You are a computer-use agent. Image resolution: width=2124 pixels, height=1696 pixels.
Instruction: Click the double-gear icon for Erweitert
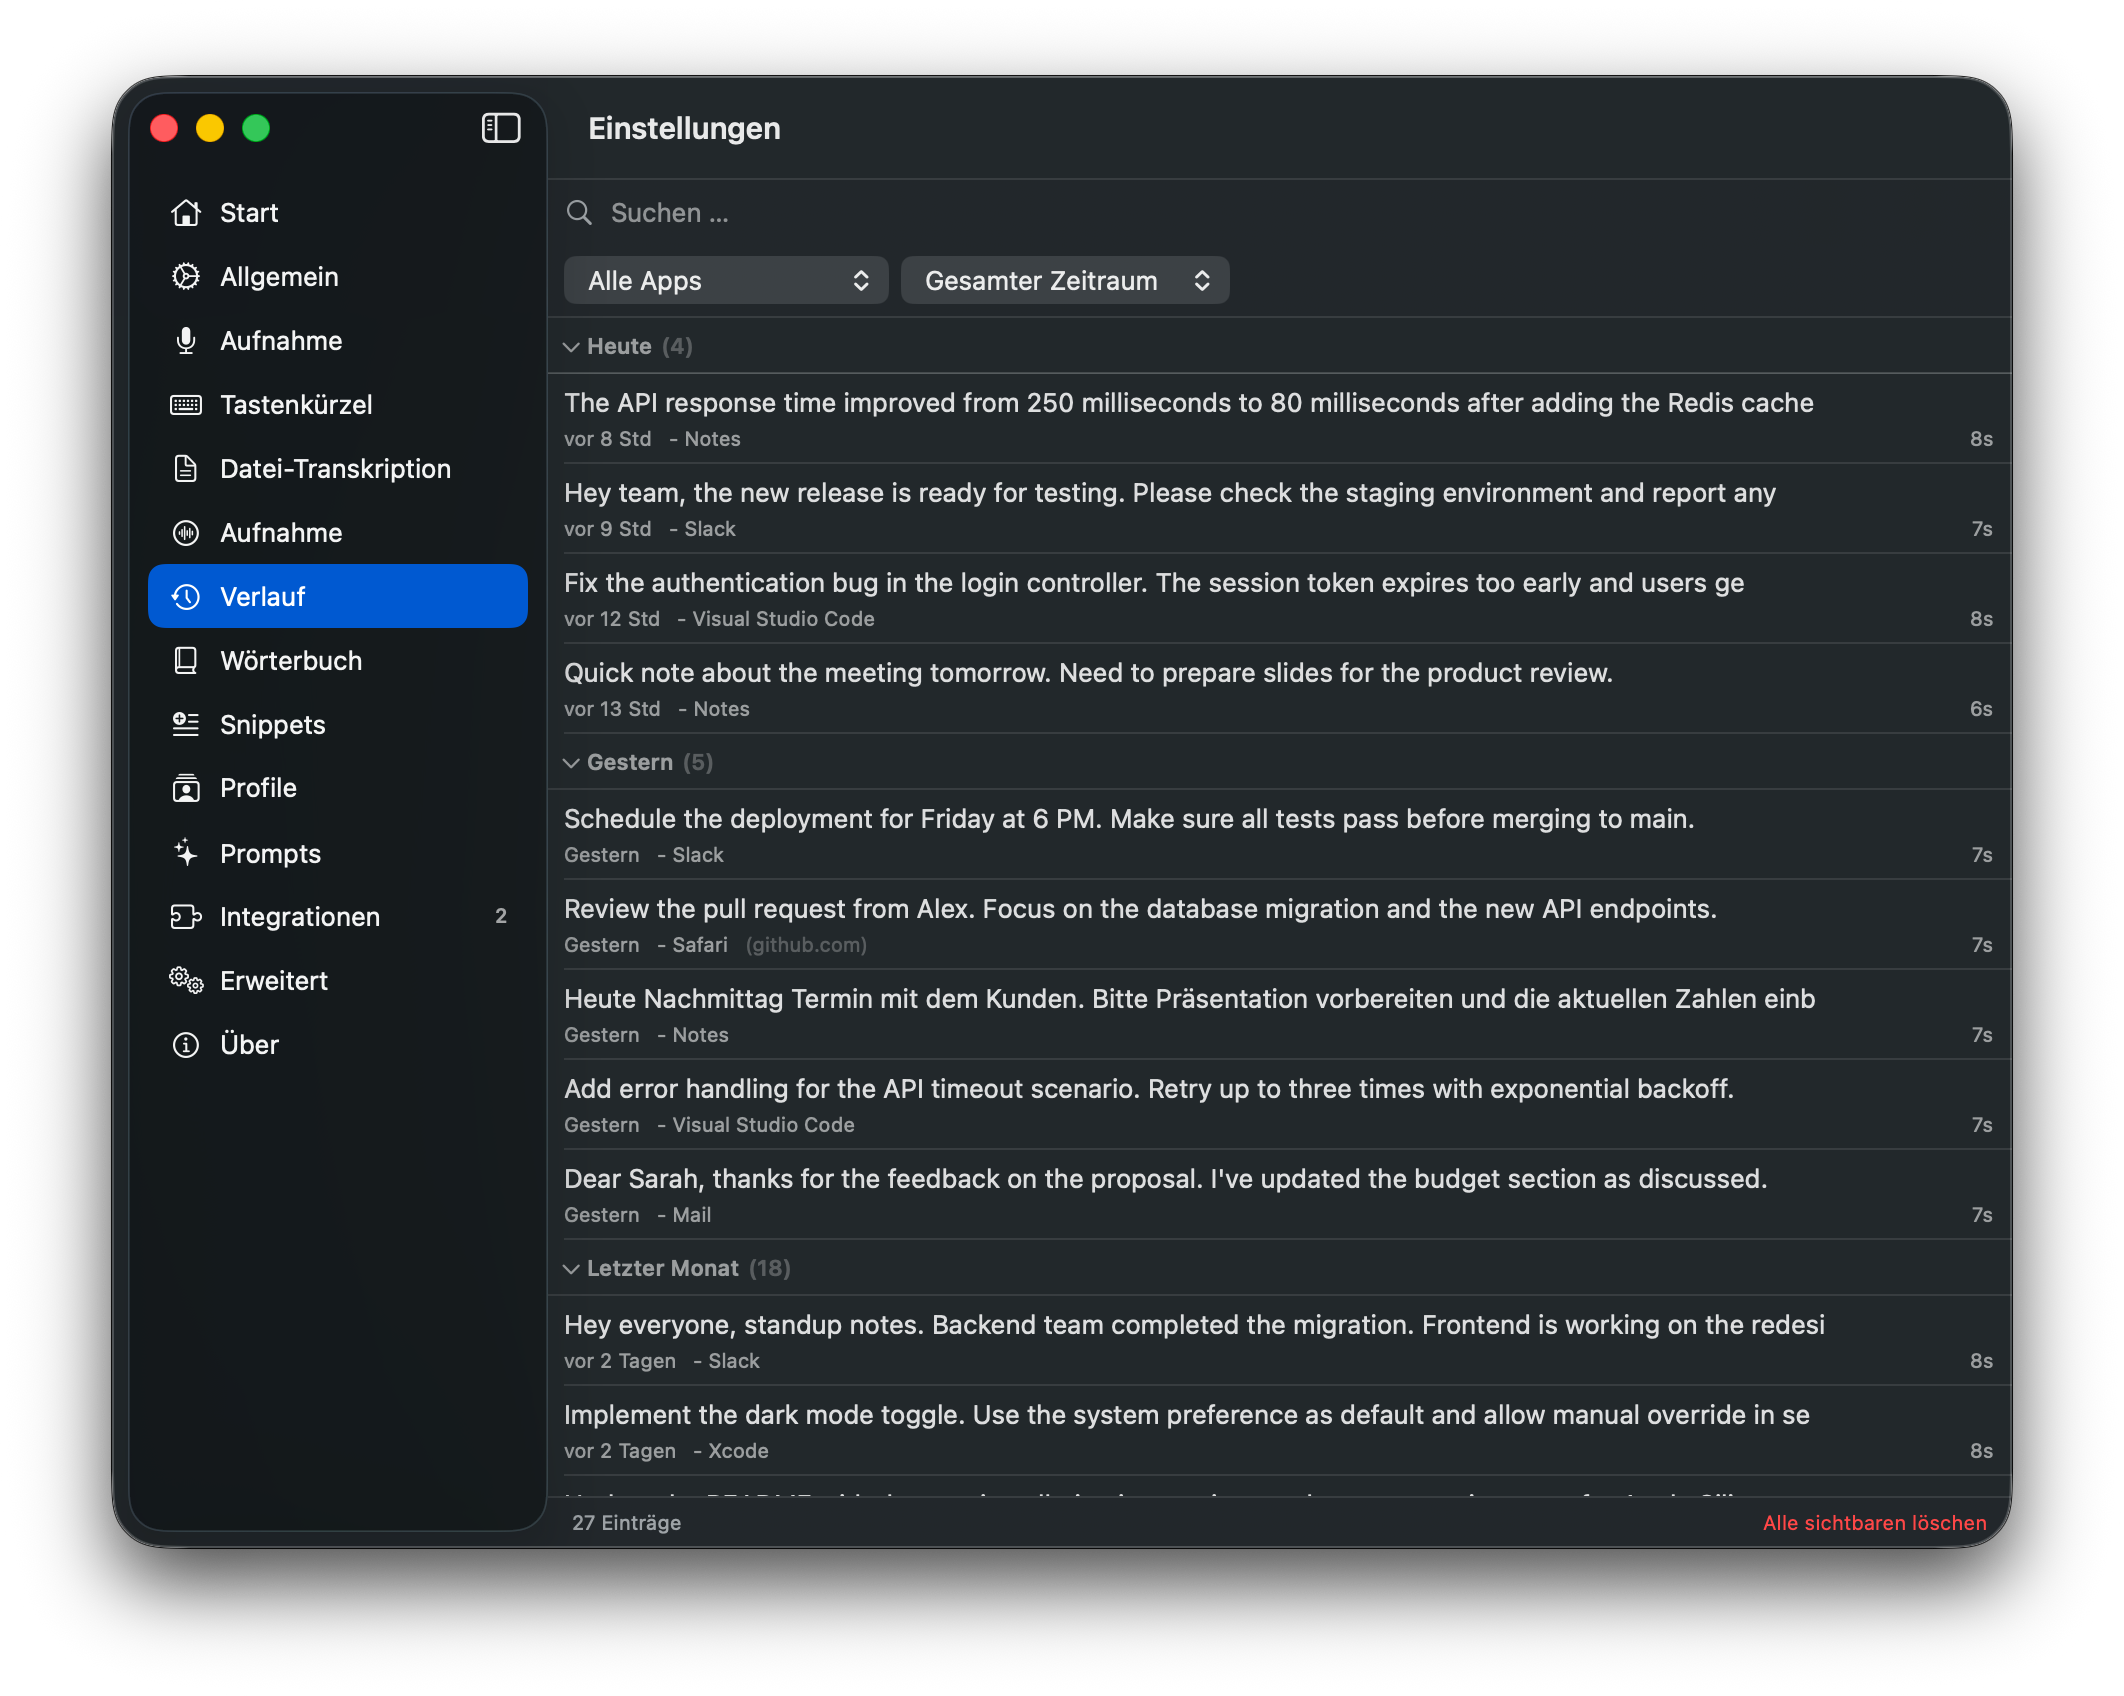coord(186,981)
